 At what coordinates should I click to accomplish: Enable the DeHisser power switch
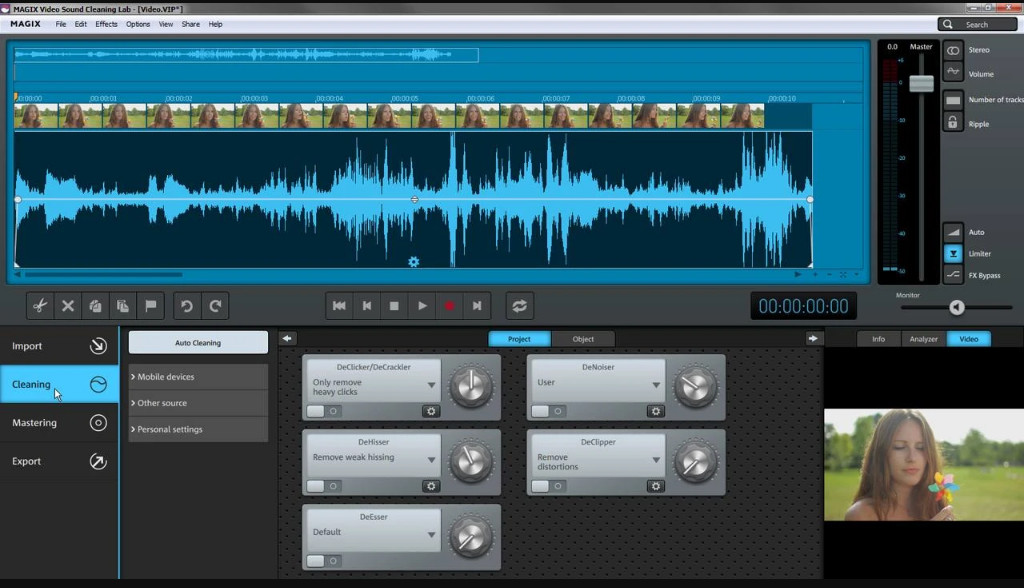click(324, 486)
